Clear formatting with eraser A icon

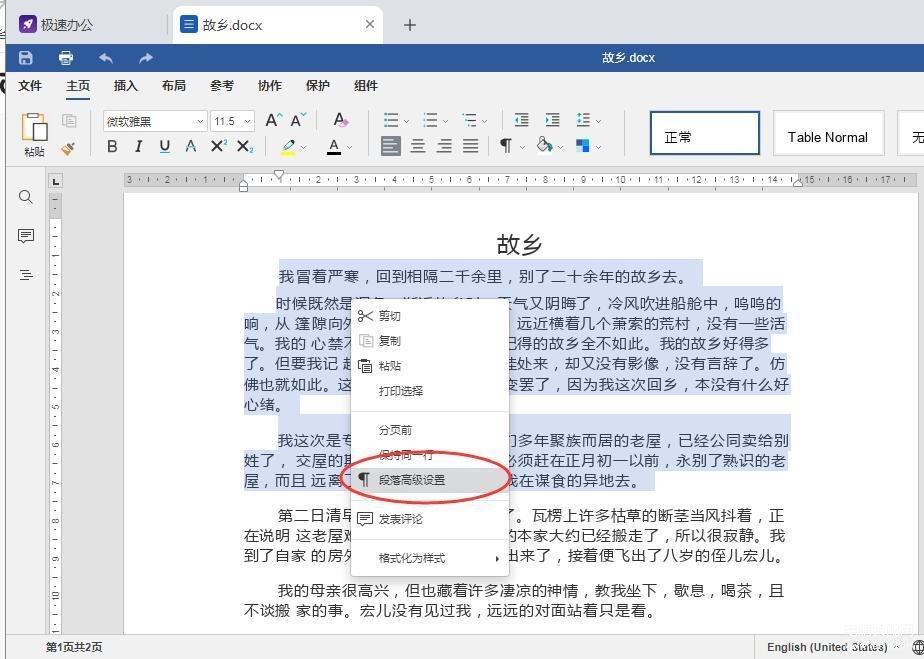(340, 120)
